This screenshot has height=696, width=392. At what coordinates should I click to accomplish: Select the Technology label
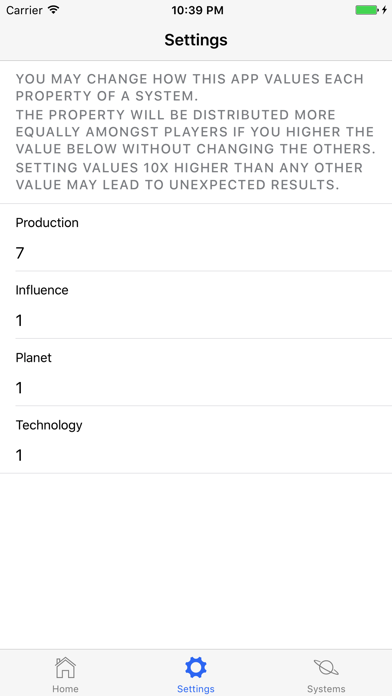49,425
